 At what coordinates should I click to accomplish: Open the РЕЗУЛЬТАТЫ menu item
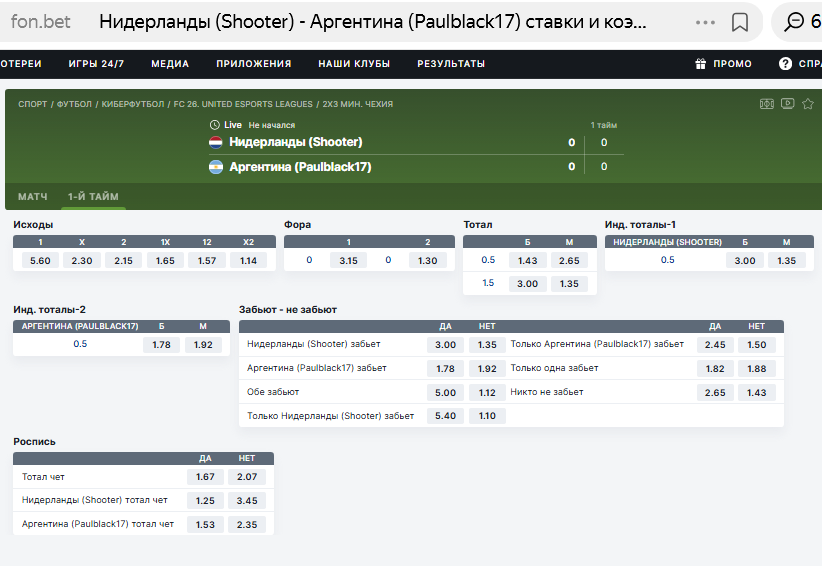pos(451,63)
